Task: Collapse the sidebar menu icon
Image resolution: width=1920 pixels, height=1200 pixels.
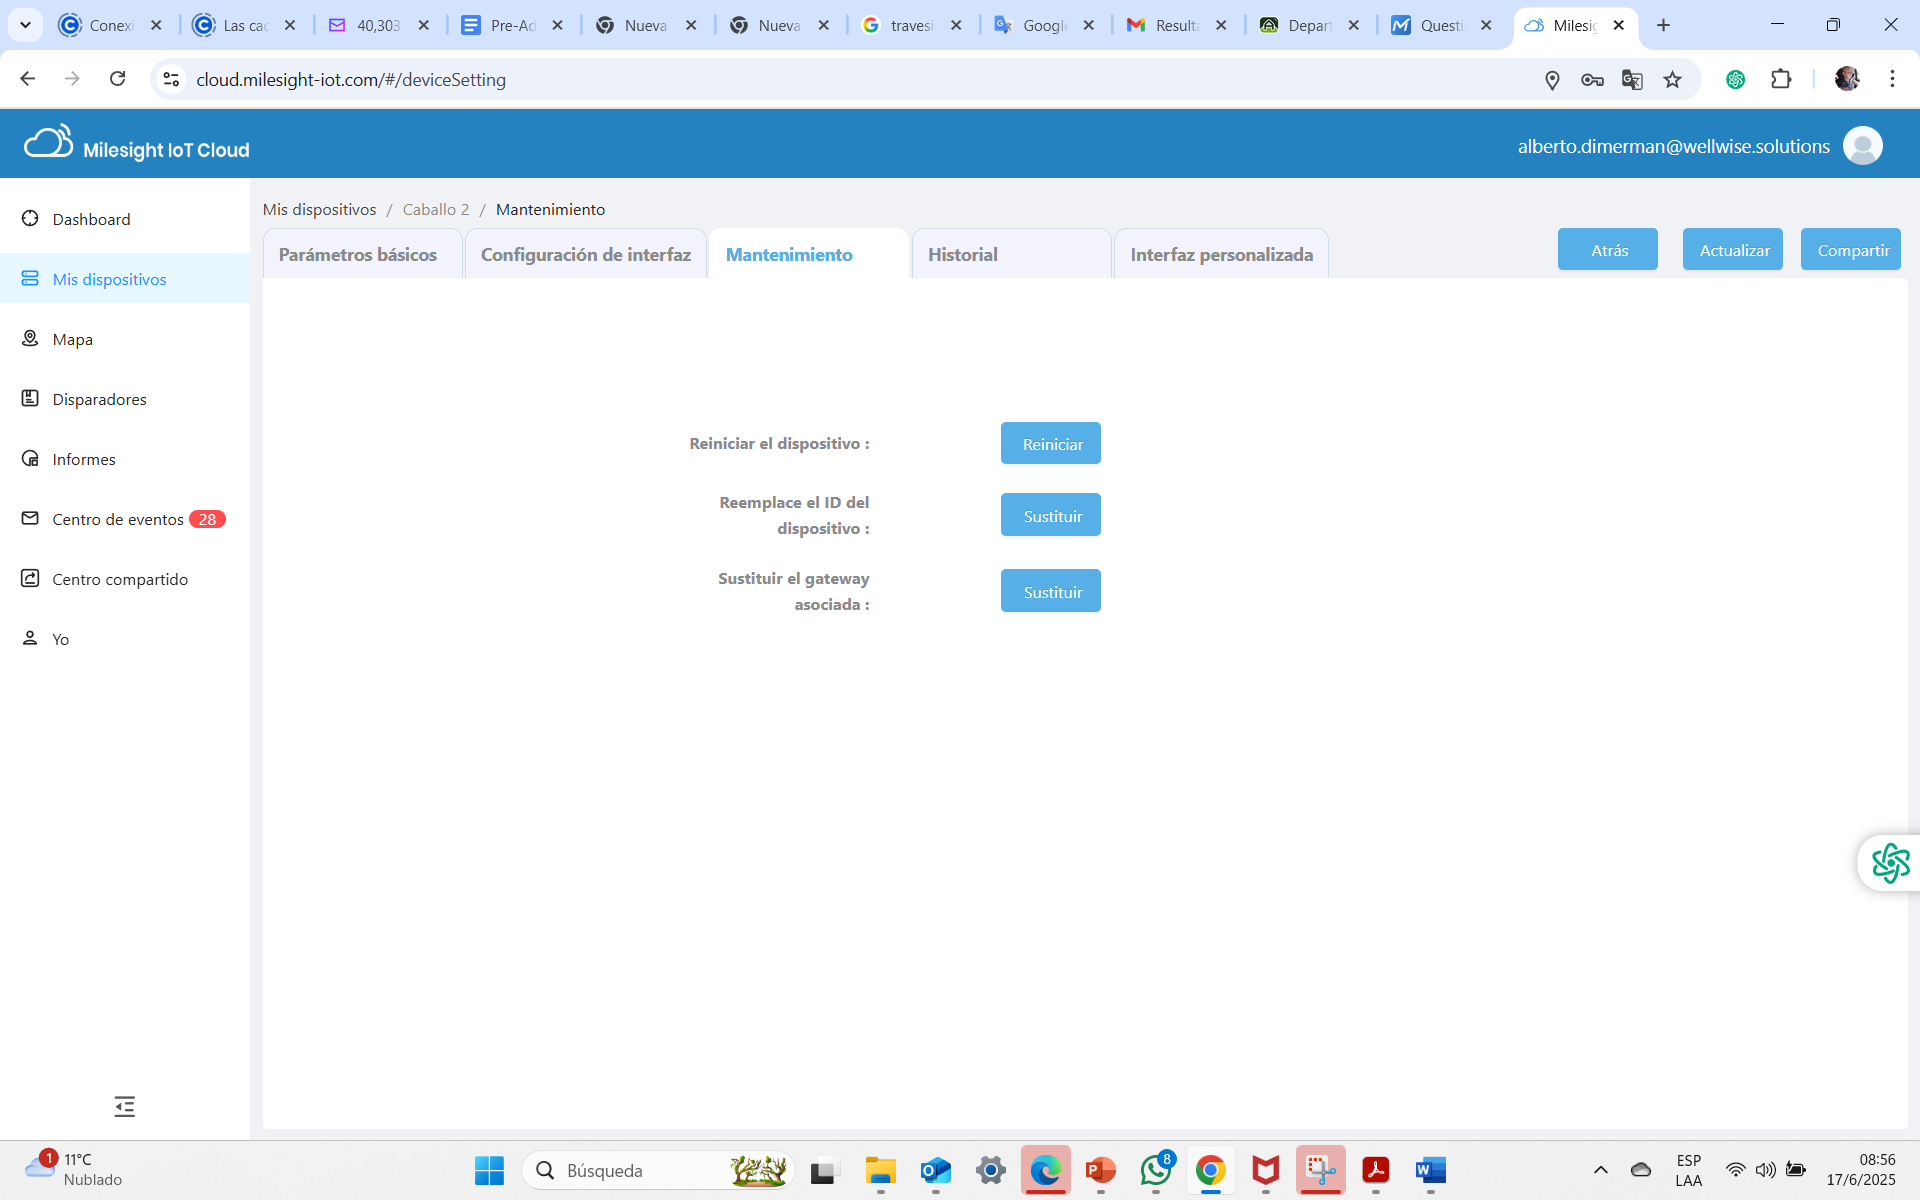Action: pos(124,1106)
